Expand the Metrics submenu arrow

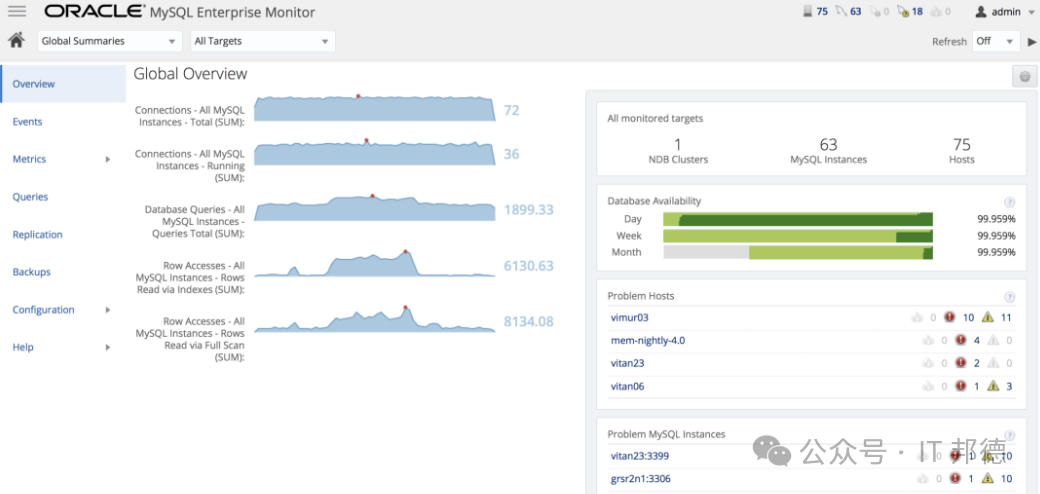click(x=107, y=159)
